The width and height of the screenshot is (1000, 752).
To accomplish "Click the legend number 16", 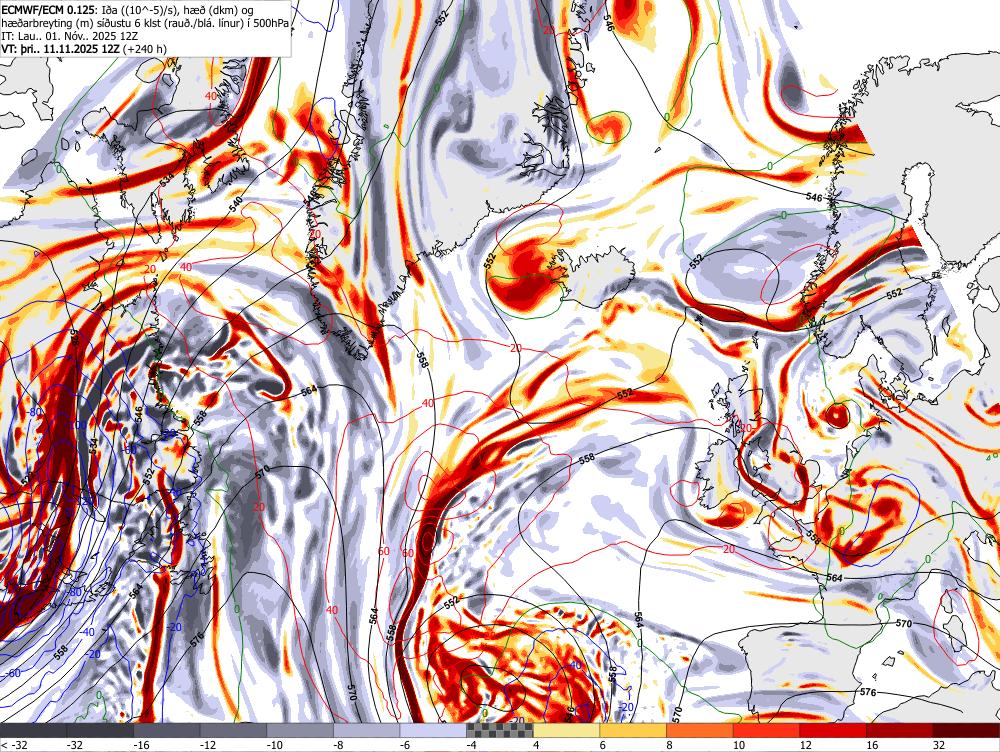I will [872, 745].
